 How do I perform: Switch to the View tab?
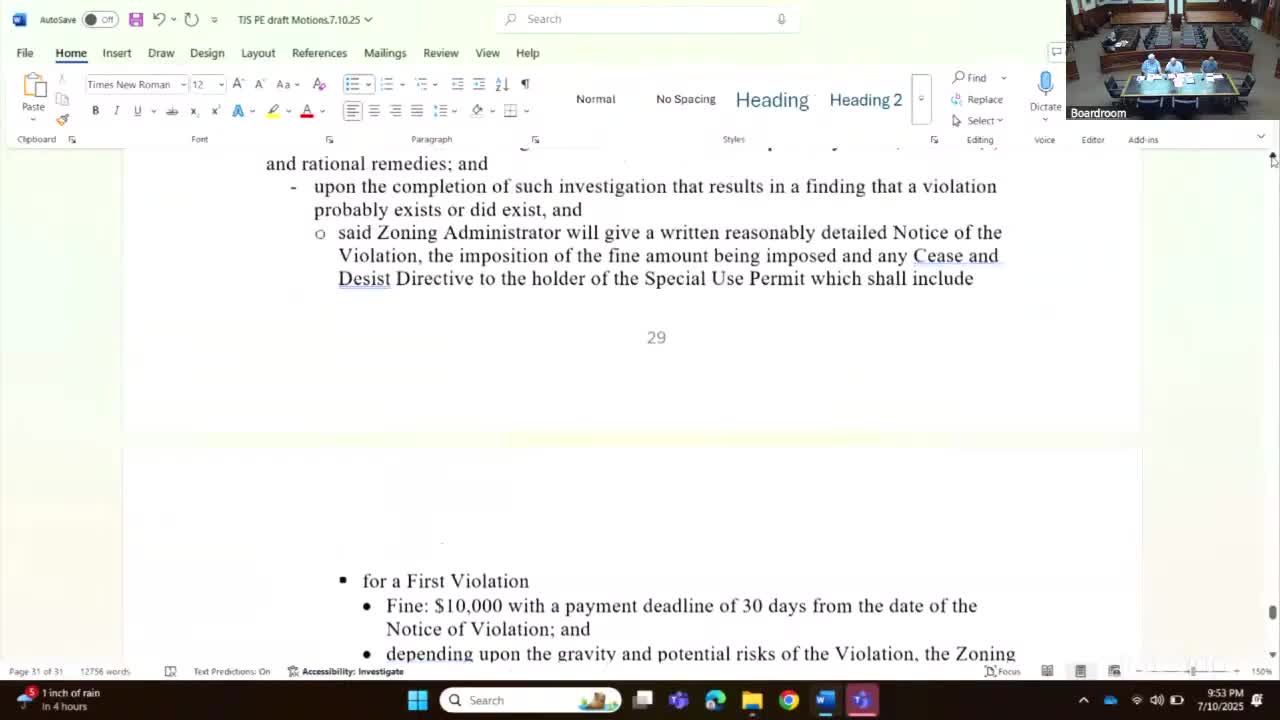pyautogui.click(x=487, y=53)
